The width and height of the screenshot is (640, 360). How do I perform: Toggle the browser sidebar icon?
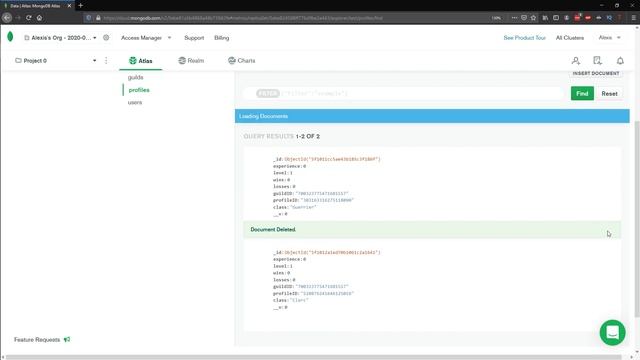[x=556, y=18]
